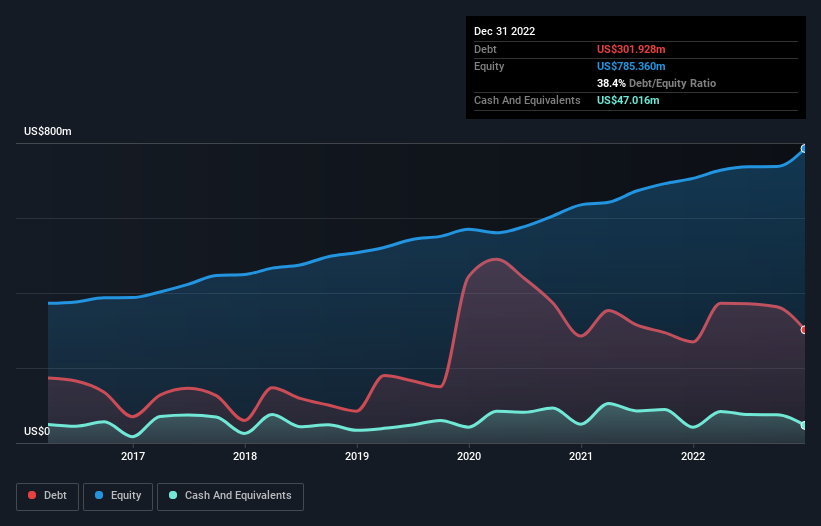This screenshot has height=526, width=821.
Task: Click the US$0 y-axis label
Action: [37, 431]
